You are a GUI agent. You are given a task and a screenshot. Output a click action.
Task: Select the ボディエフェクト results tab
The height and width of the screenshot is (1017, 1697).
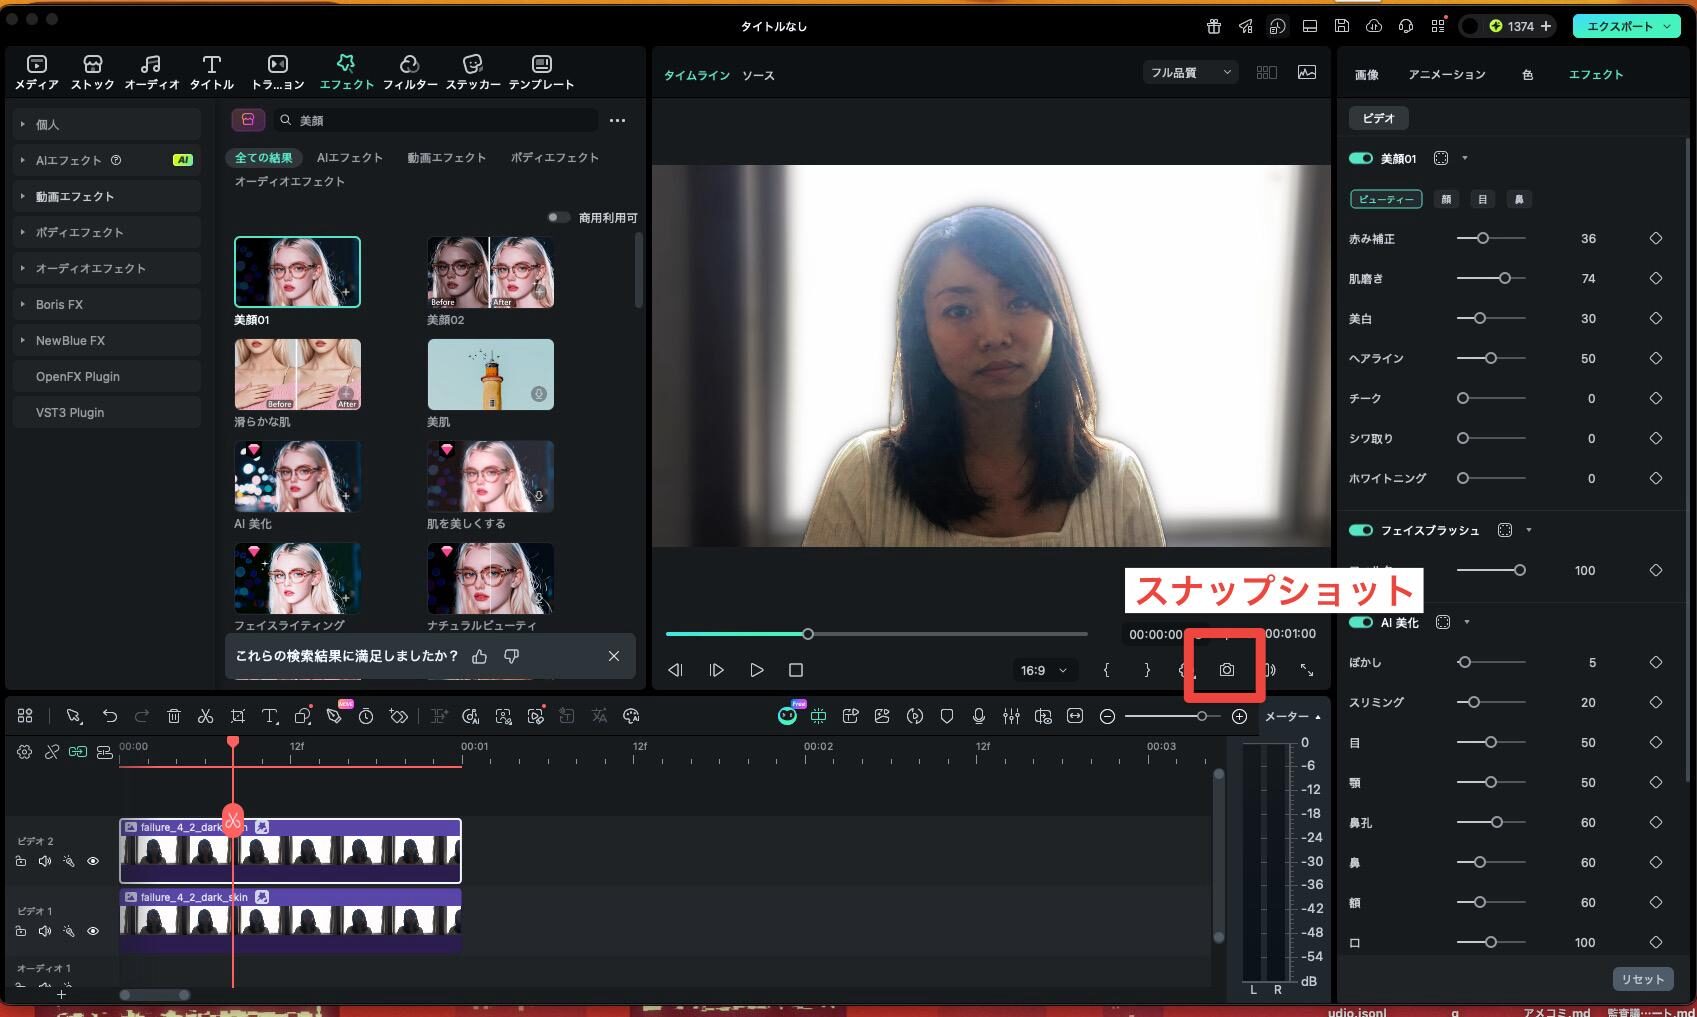555,157
